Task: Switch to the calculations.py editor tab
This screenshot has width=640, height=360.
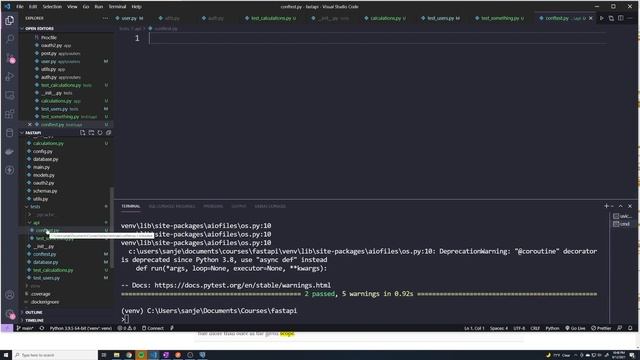Action: pyautogui.click(x=385, y=18)
